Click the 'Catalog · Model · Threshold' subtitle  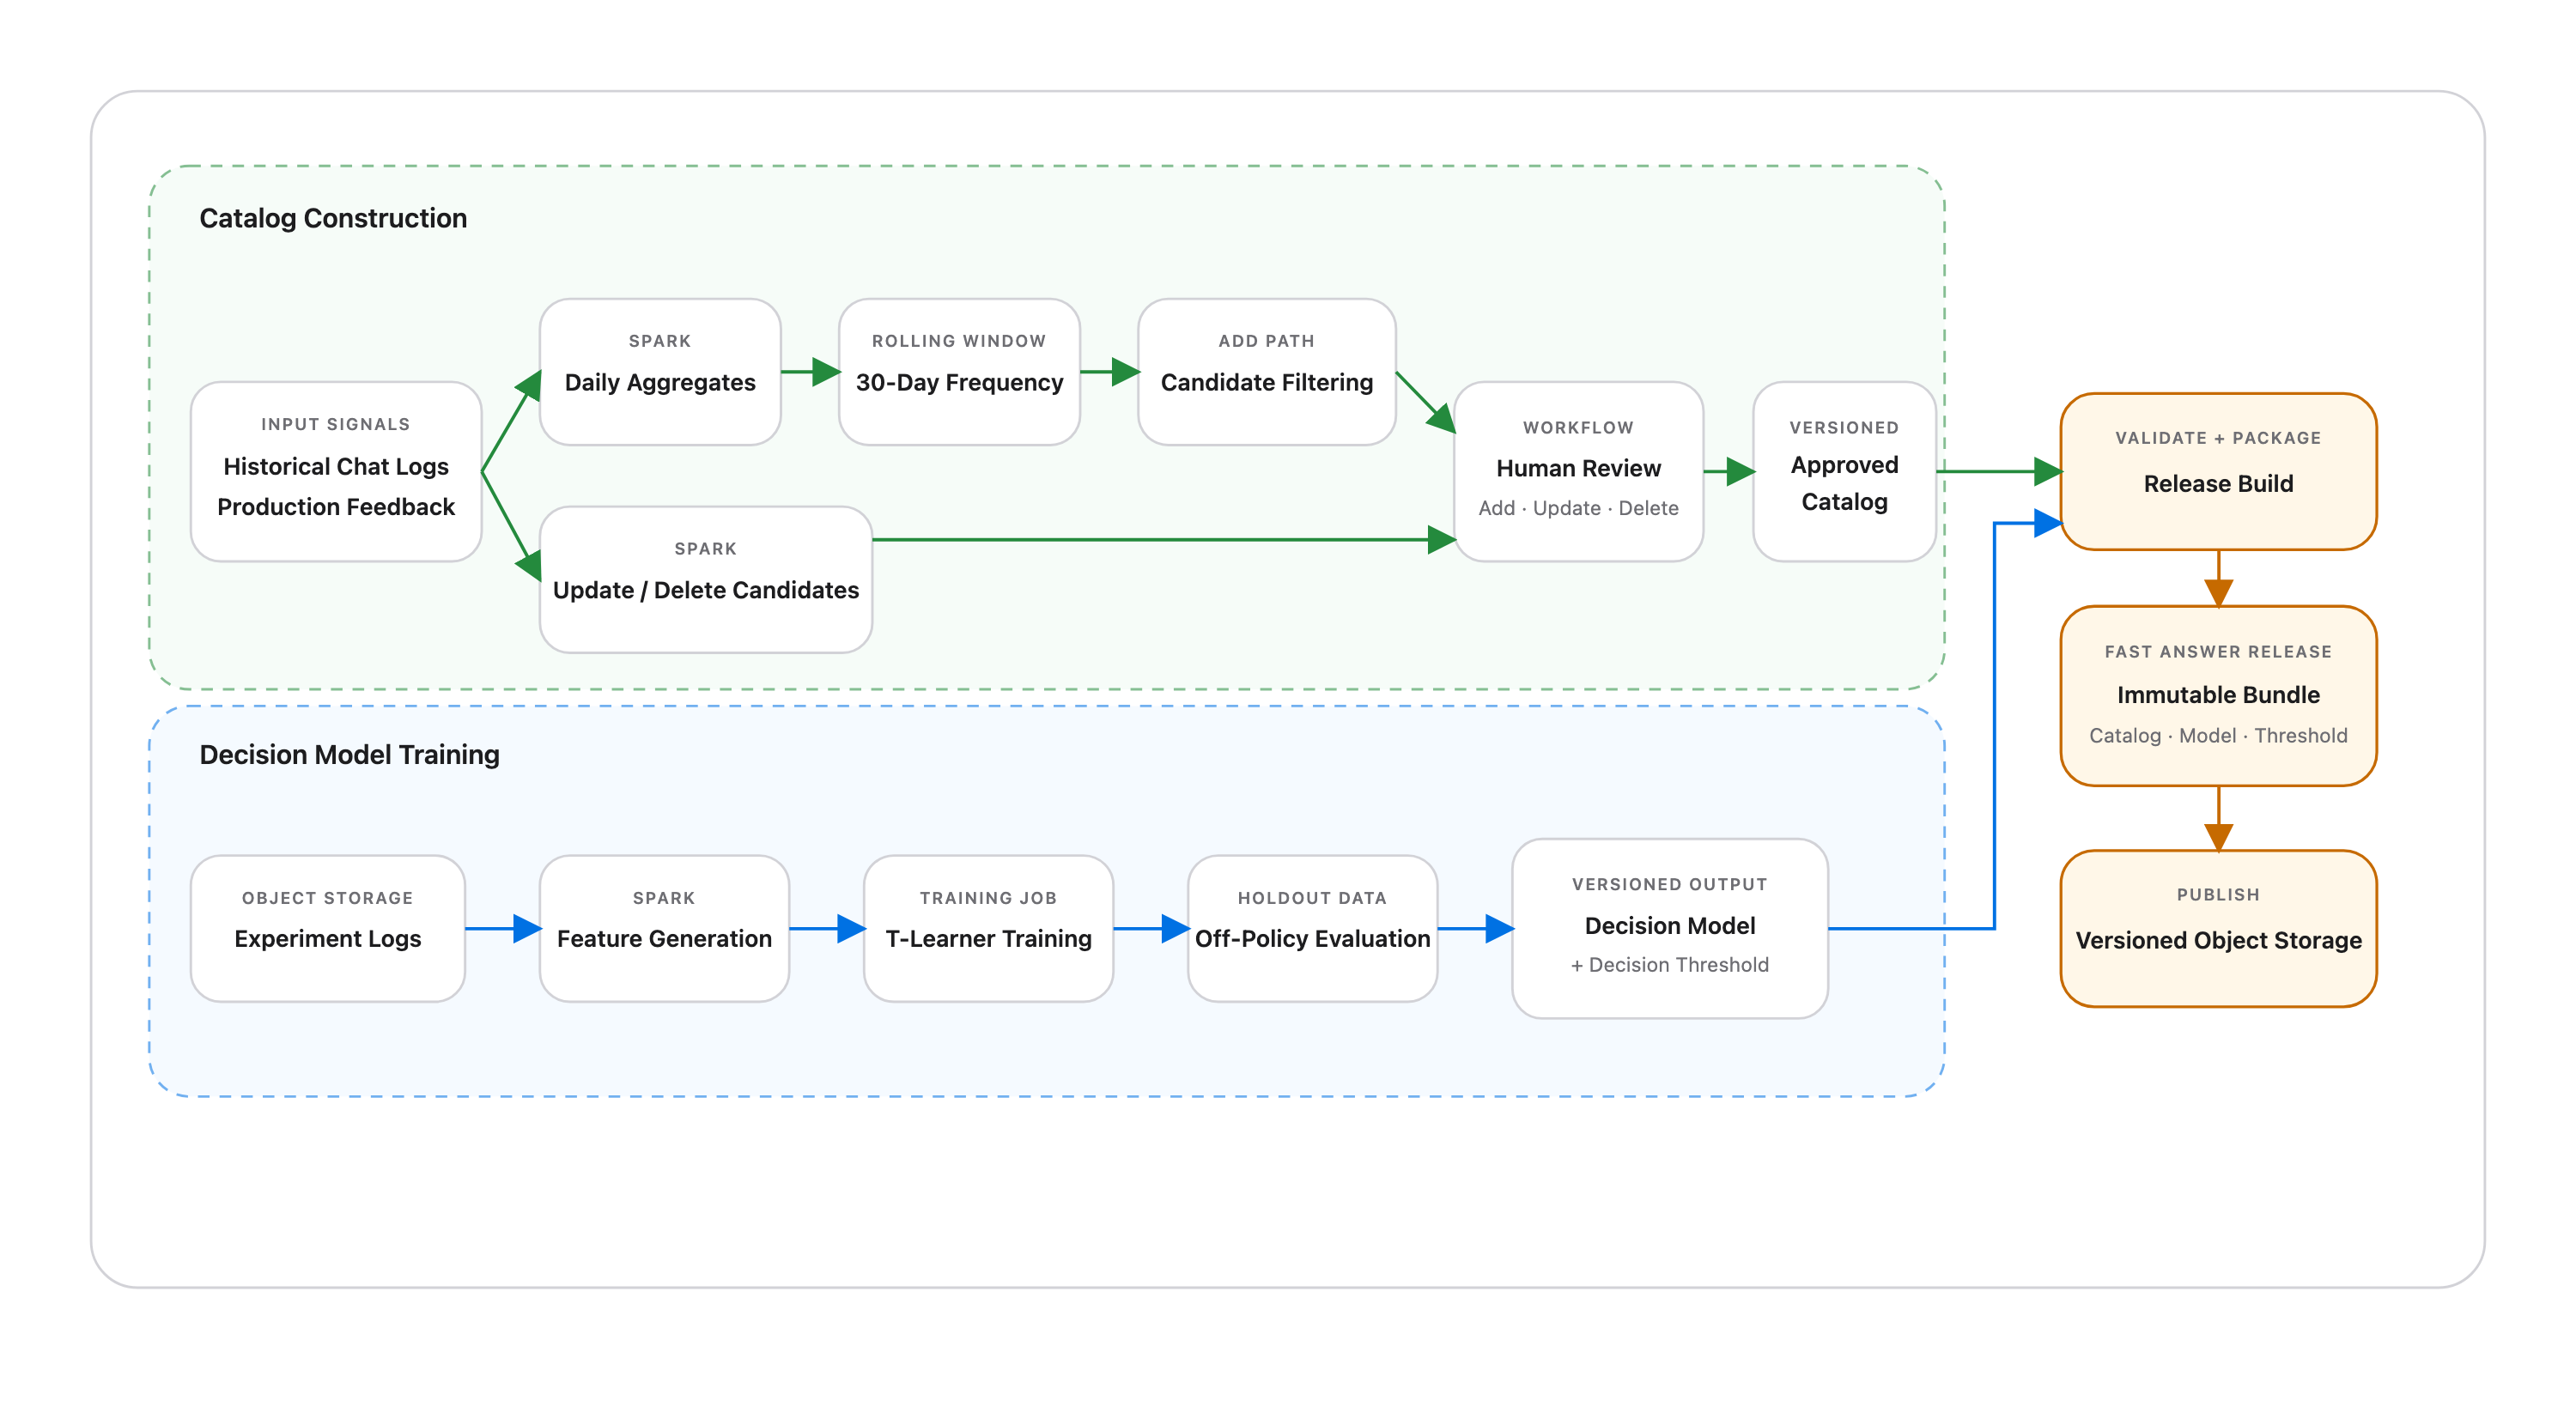click(2218, 736)
